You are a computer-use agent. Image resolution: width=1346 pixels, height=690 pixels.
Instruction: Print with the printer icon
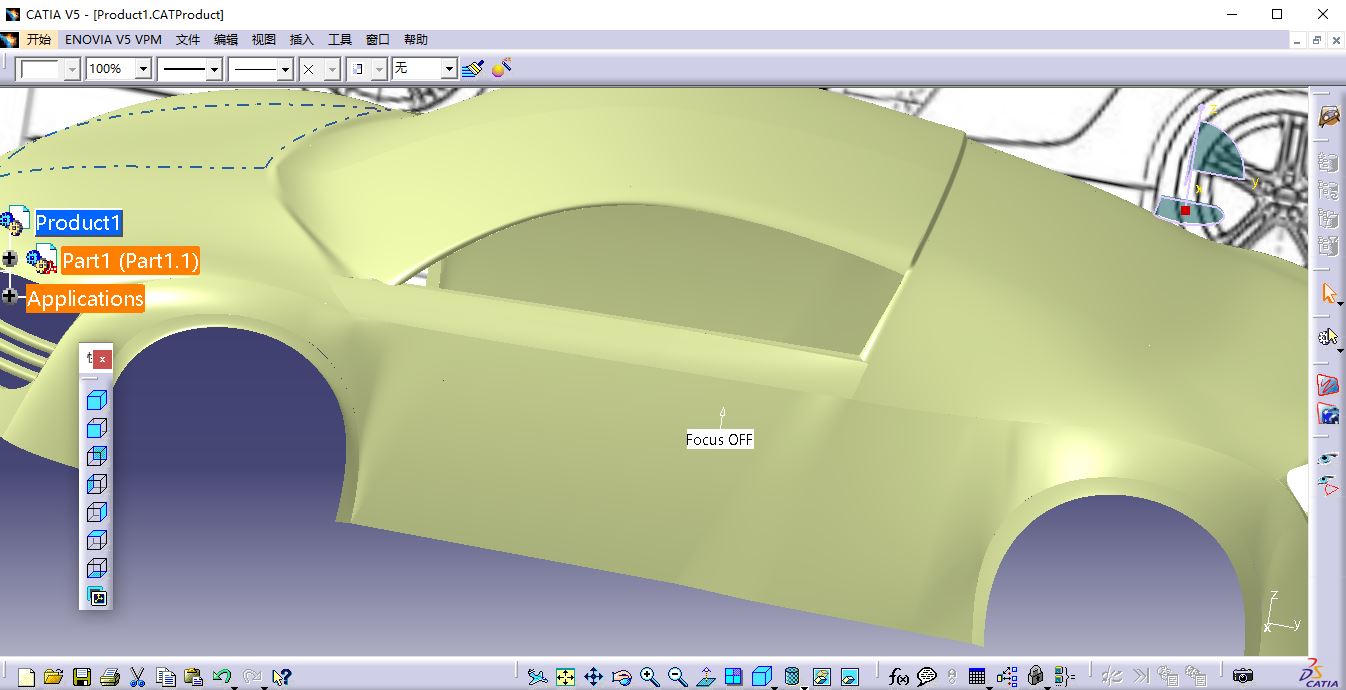[110, 677]
